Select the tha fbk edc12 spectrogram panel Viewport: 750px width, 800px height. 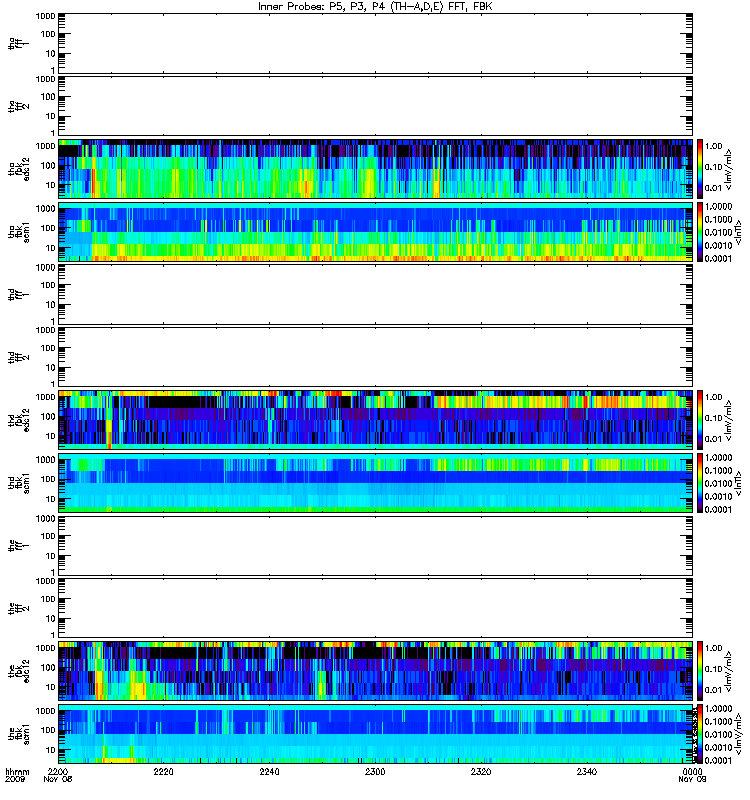click(x=376, y=168)
